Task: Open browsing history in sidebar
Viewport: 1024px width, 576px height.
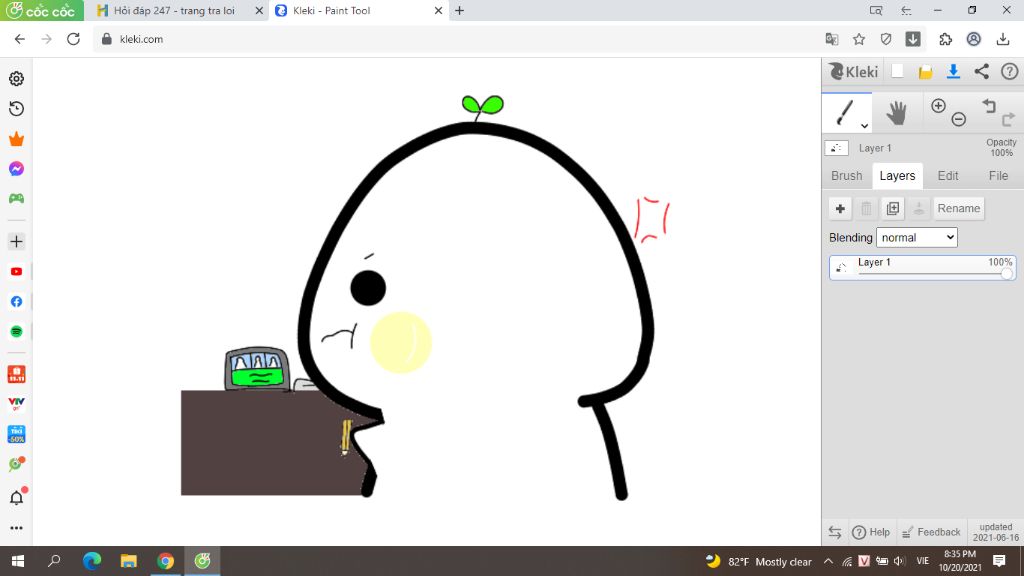Action: point(16,108)
